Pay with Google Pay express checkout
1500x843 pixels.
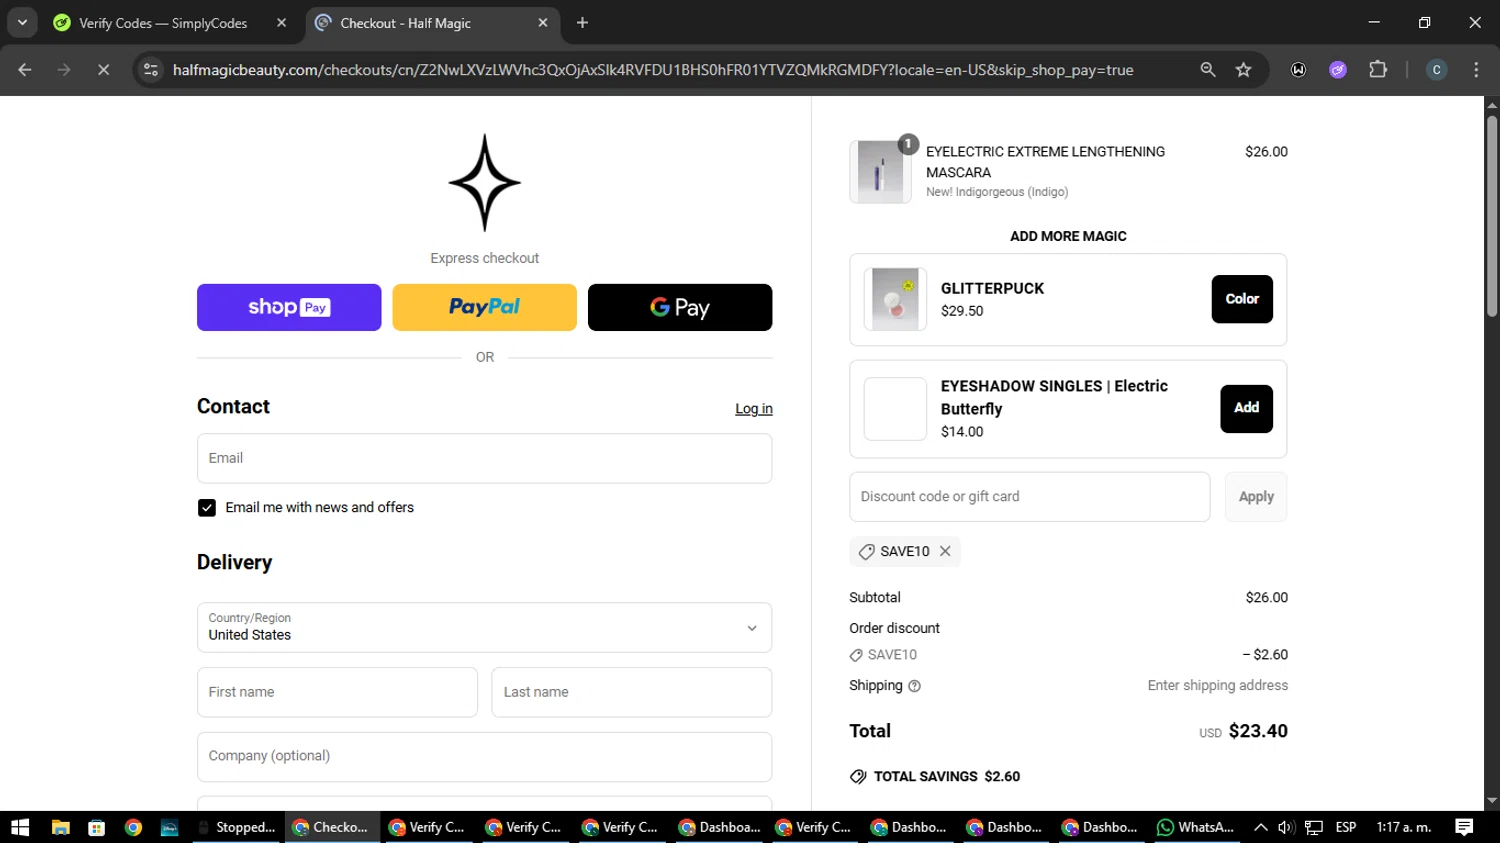[680, 307]
